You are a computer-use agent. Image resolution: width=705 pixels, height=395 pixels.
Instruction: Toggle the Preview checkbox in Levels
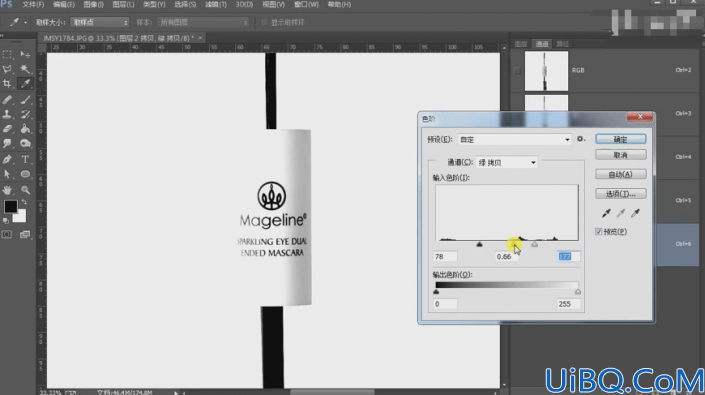[x=598, y=232]
